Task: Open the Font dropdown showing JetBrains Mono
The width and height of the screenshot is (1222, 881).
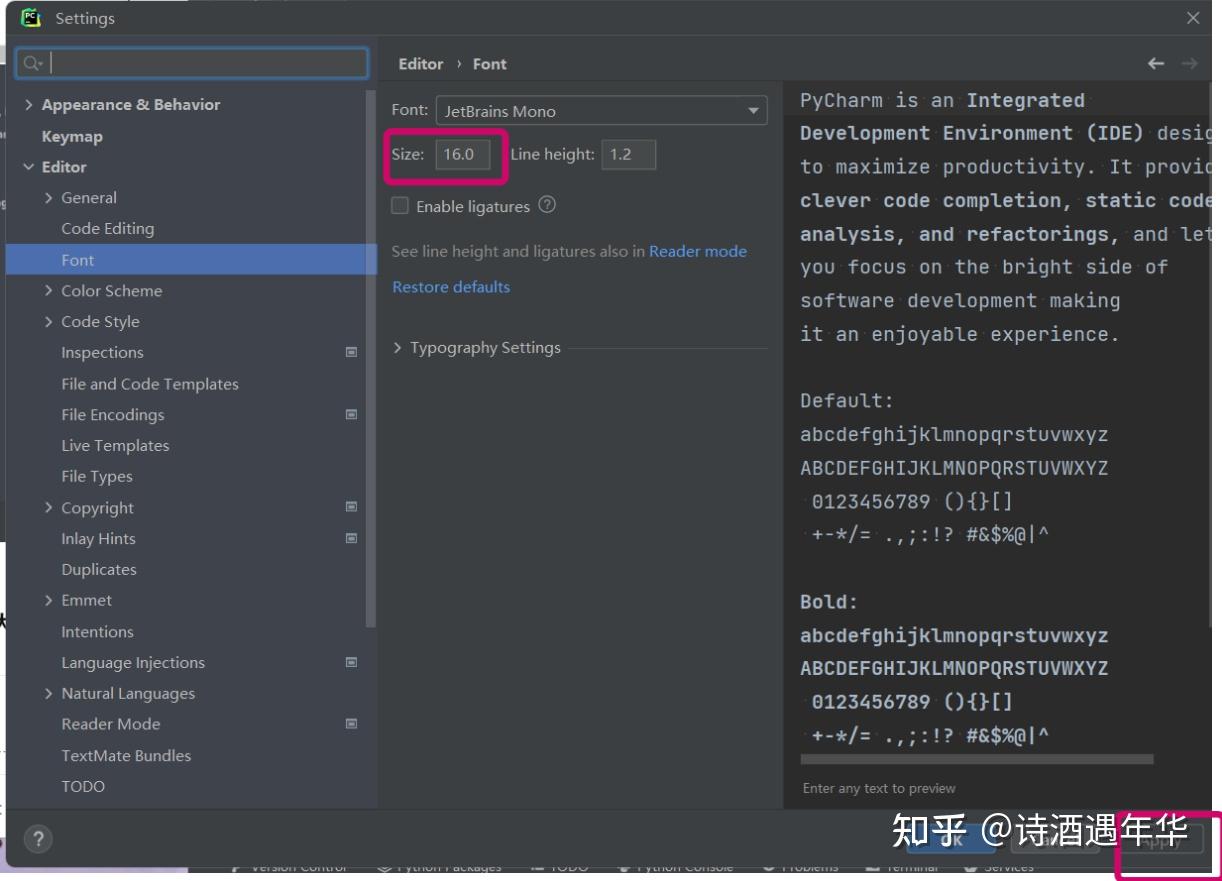Action: [601, 111]
